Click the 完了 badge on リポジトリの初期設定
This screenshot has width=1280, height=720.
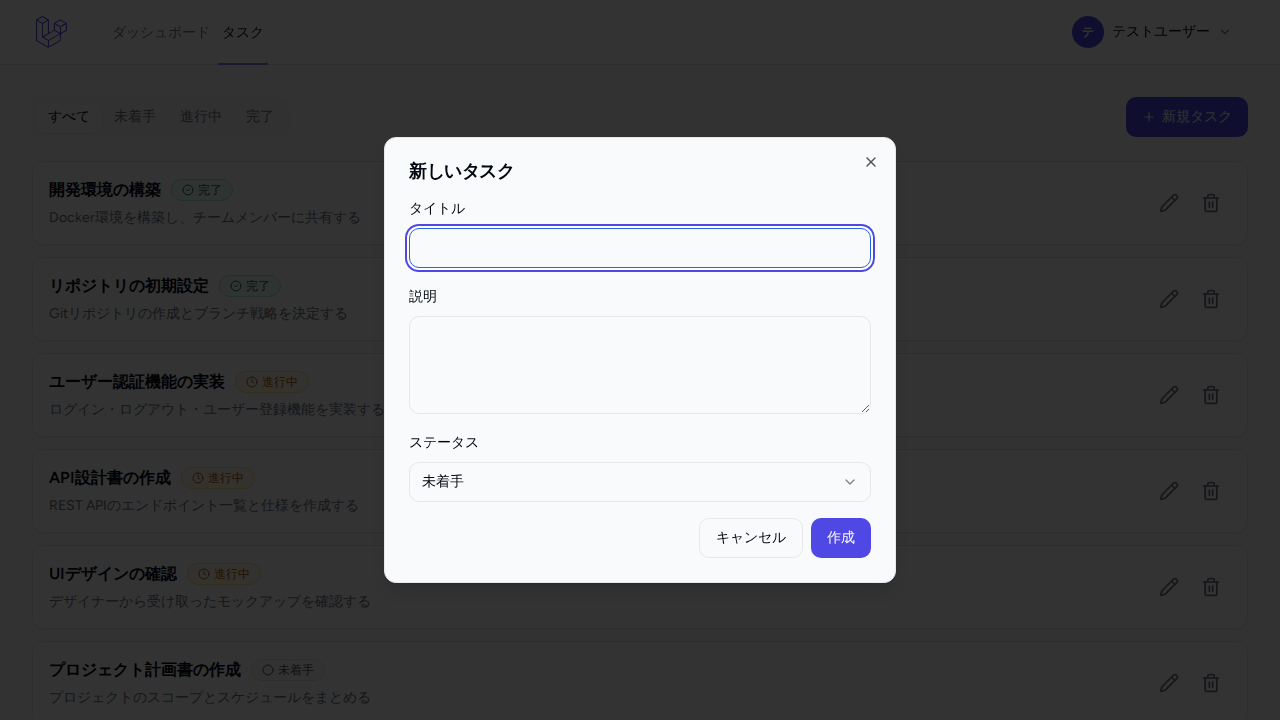coord(250,286)
